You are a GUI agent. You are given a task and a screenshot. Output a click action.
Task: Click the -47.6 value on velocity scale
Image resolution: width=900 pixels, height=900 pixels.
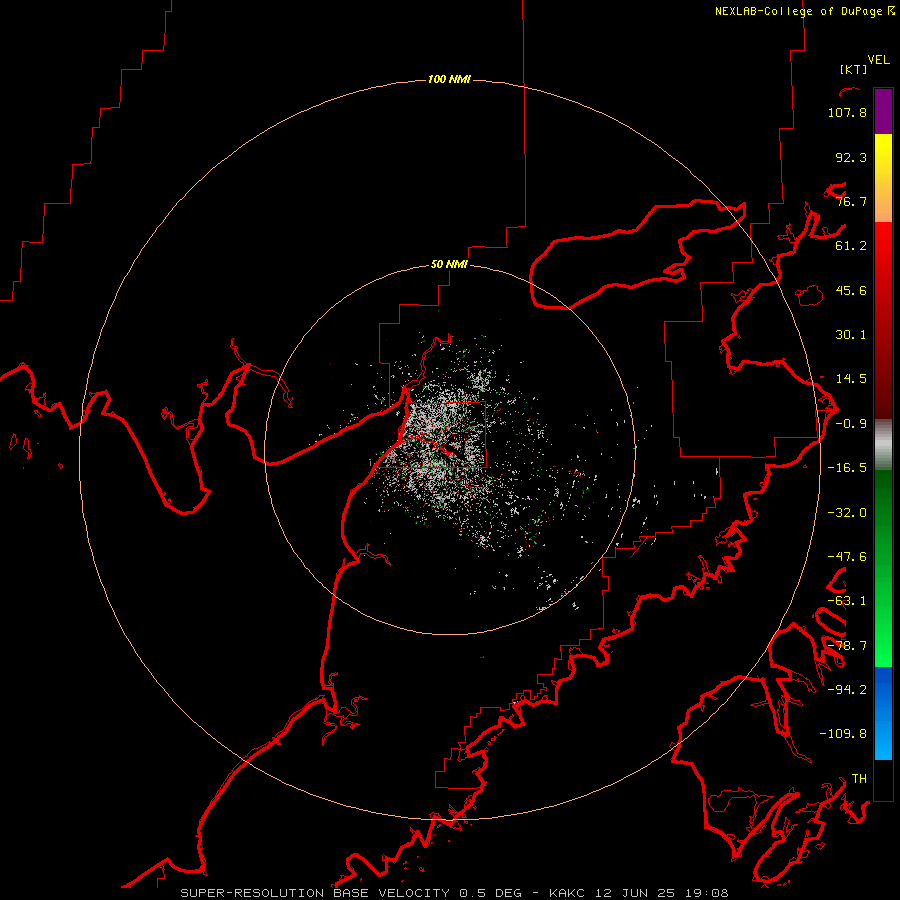[x=847, y=557]
